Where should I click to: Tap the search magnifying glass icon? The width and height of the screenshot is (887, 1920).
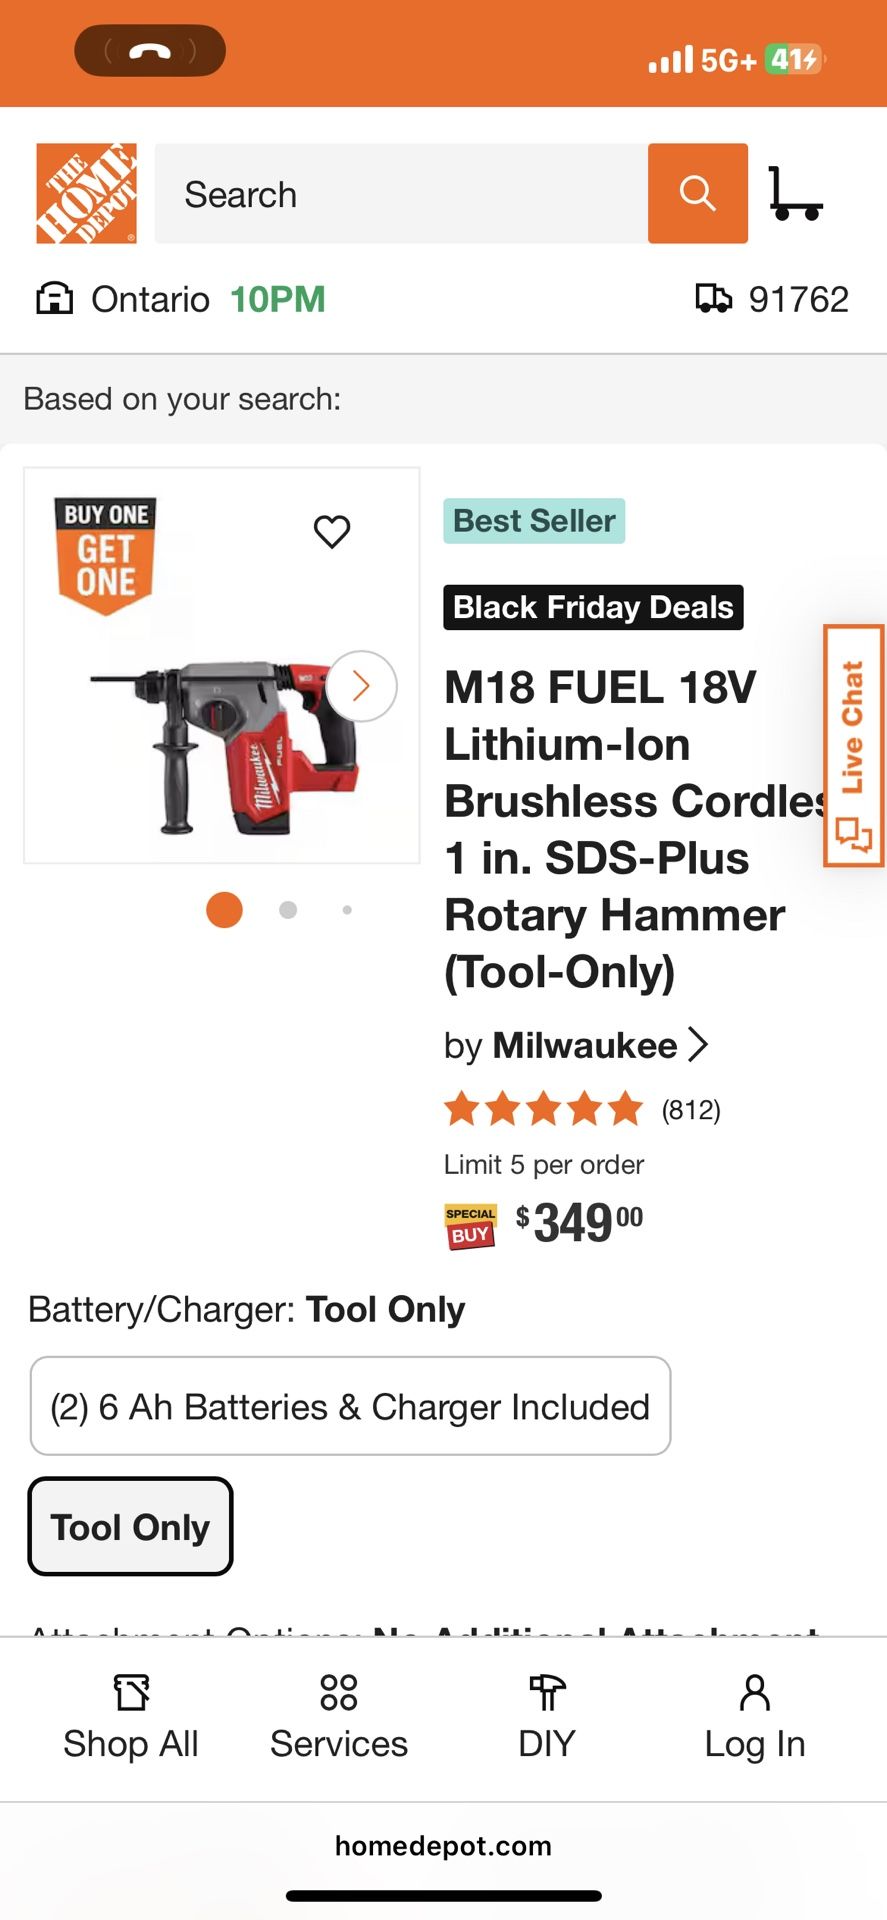[x=697, y=193]
